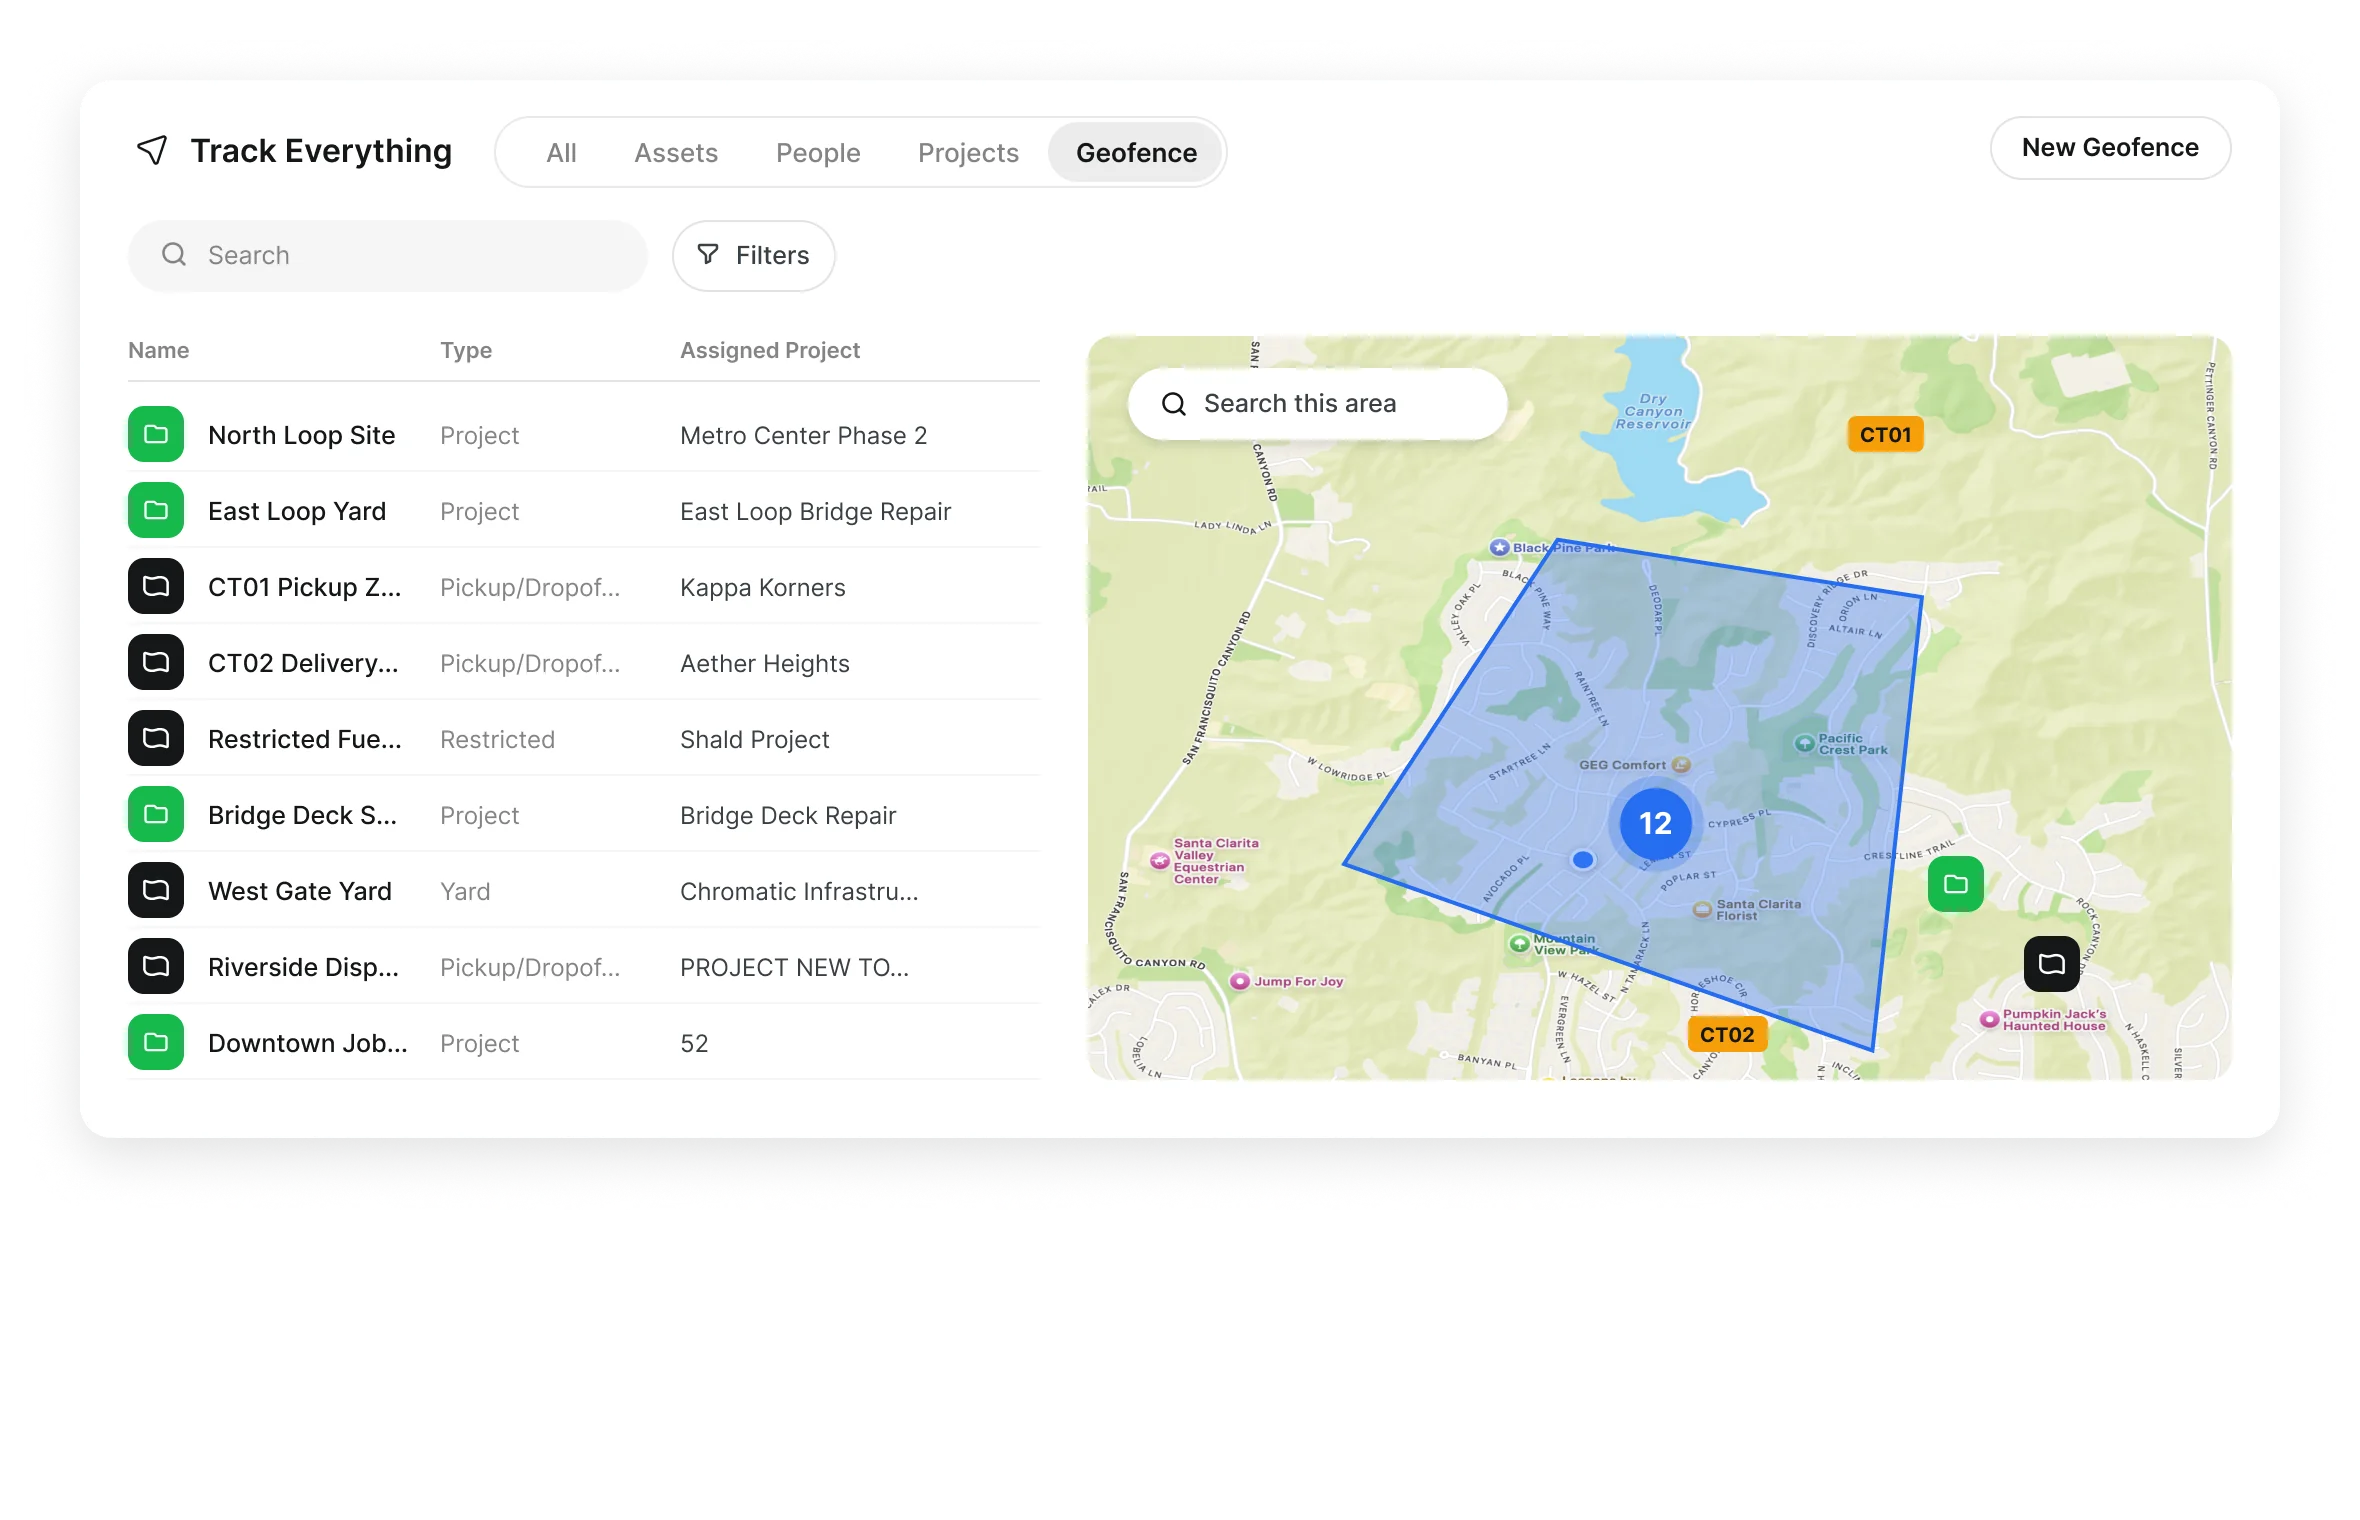Click the Kappa Korners project cell
Viewport: 2360px width, 1520px height.
click(x=763, y=587)
